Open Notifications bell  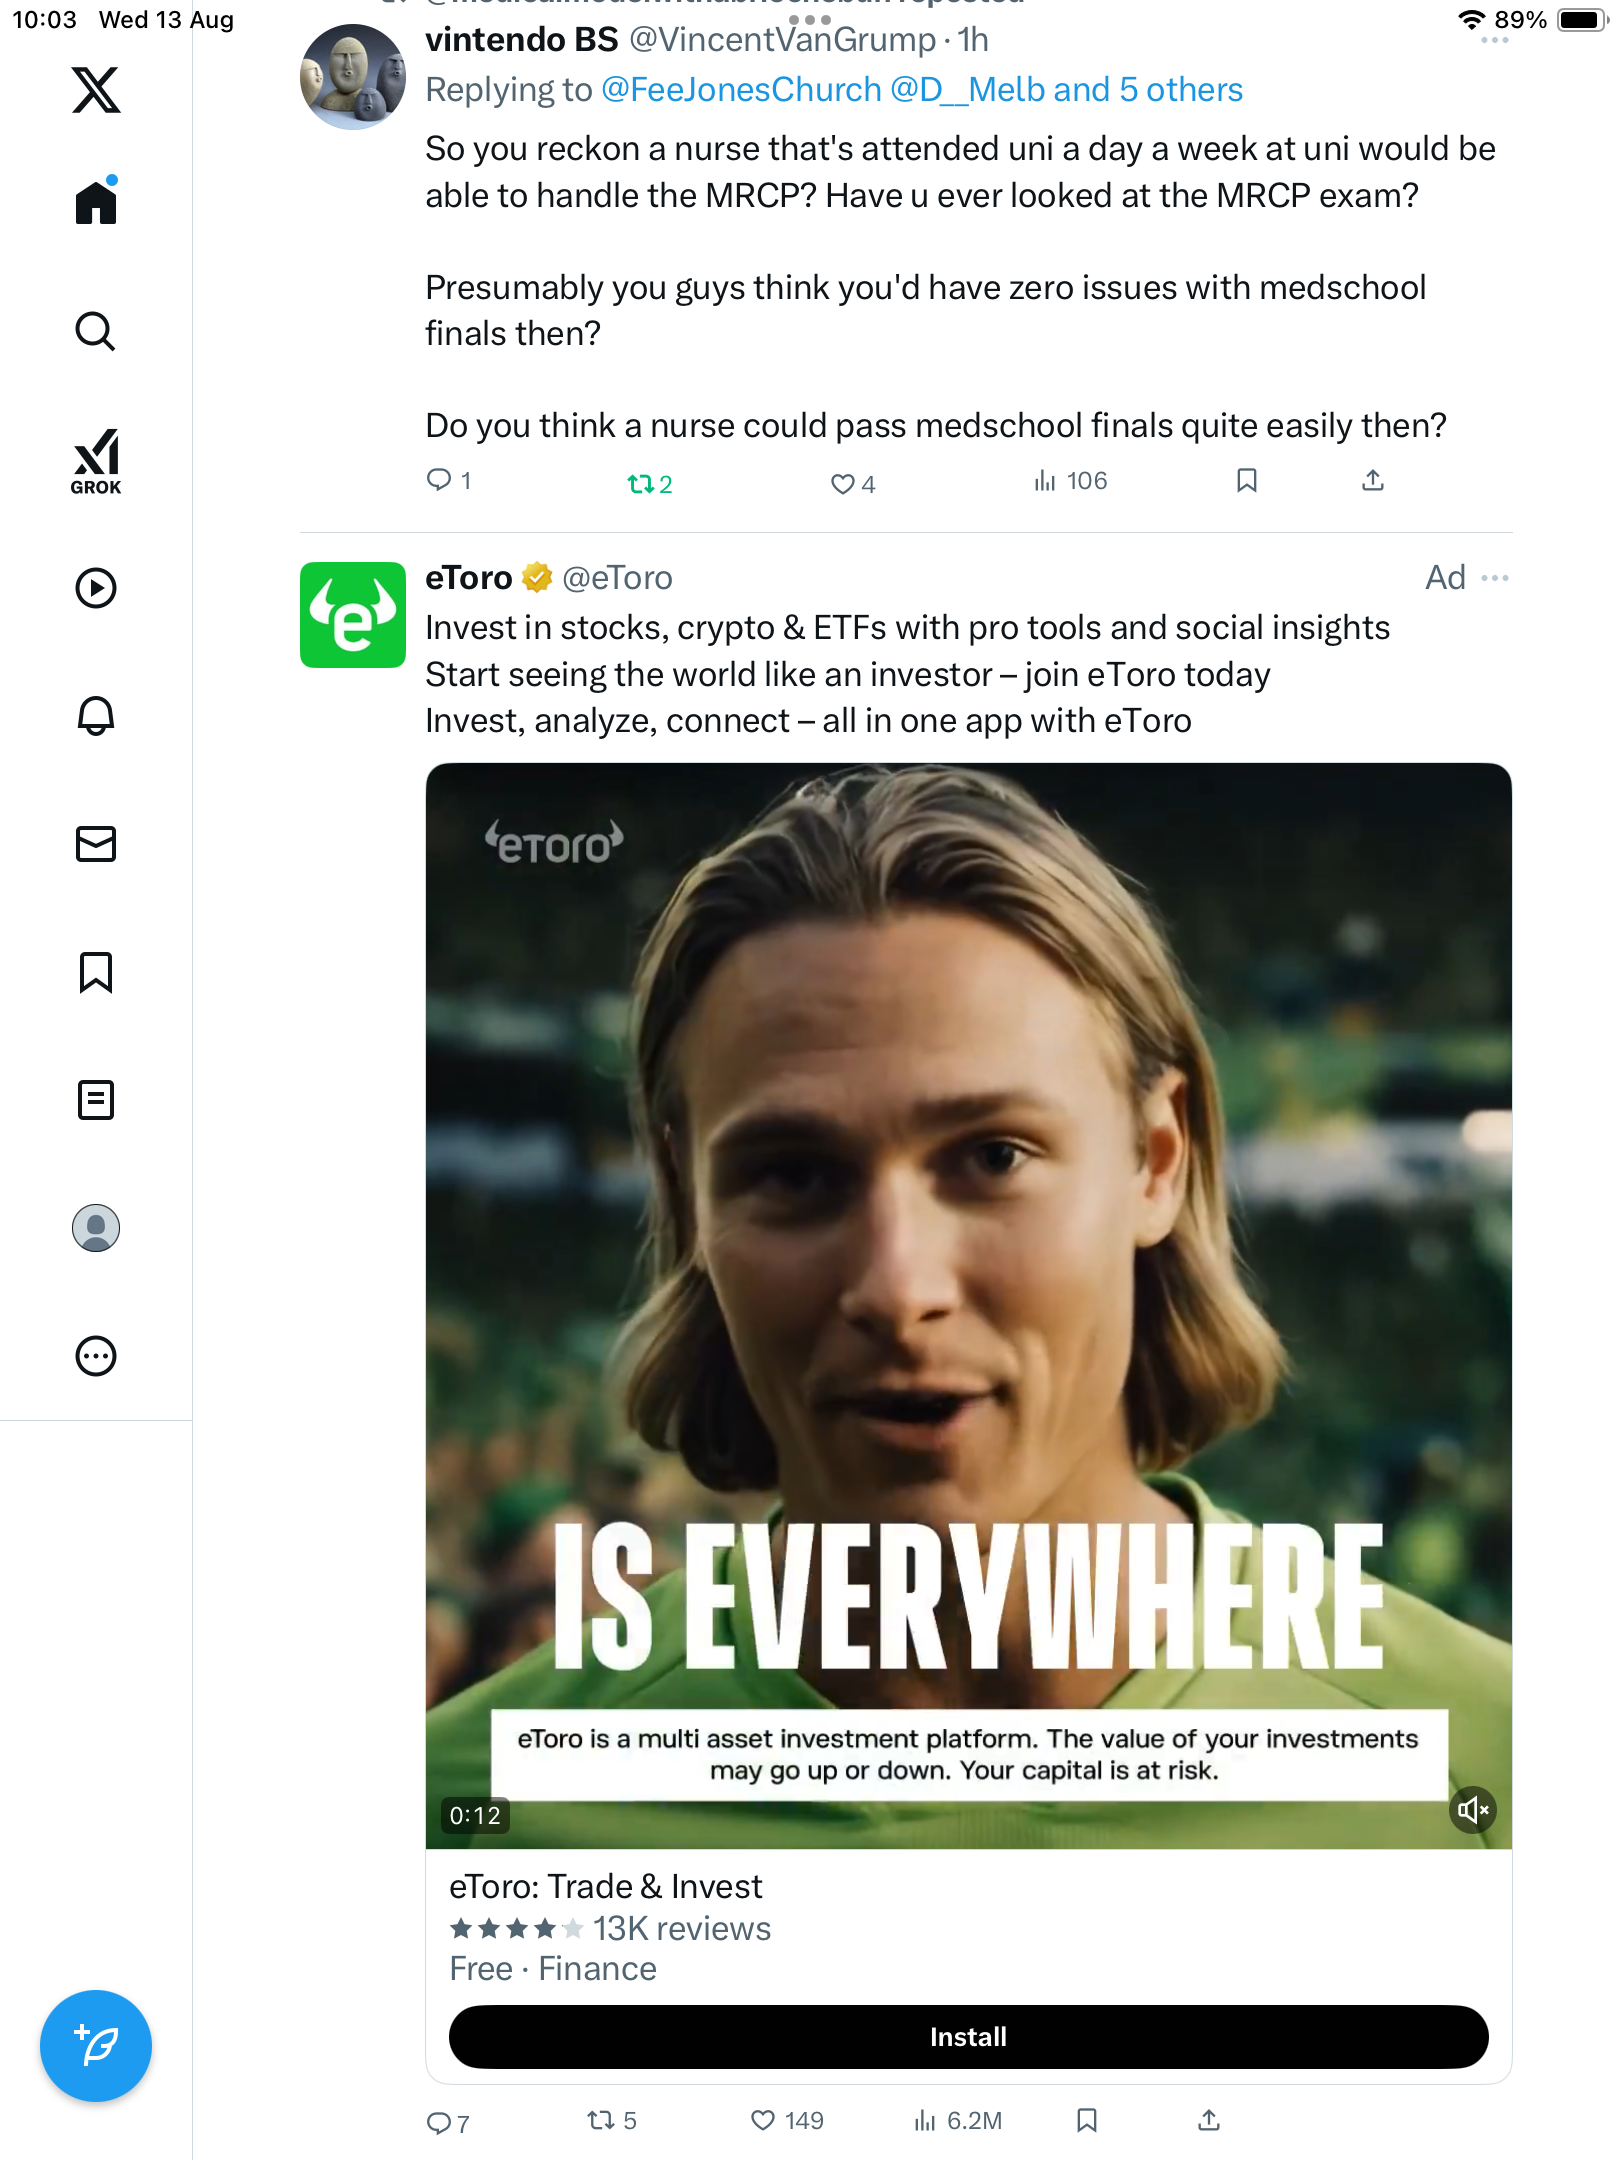(x=96, y=716)
